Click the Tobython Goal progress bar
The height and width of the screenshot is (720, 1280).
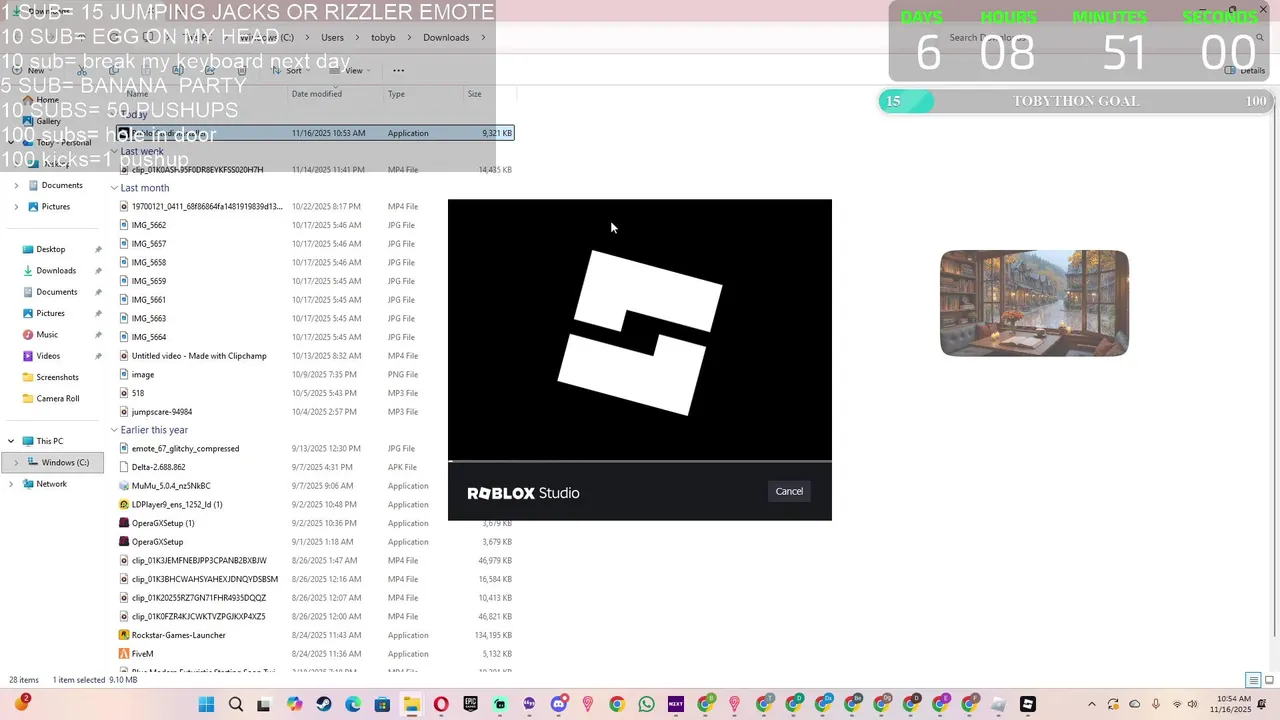(x=1075, y=101)
